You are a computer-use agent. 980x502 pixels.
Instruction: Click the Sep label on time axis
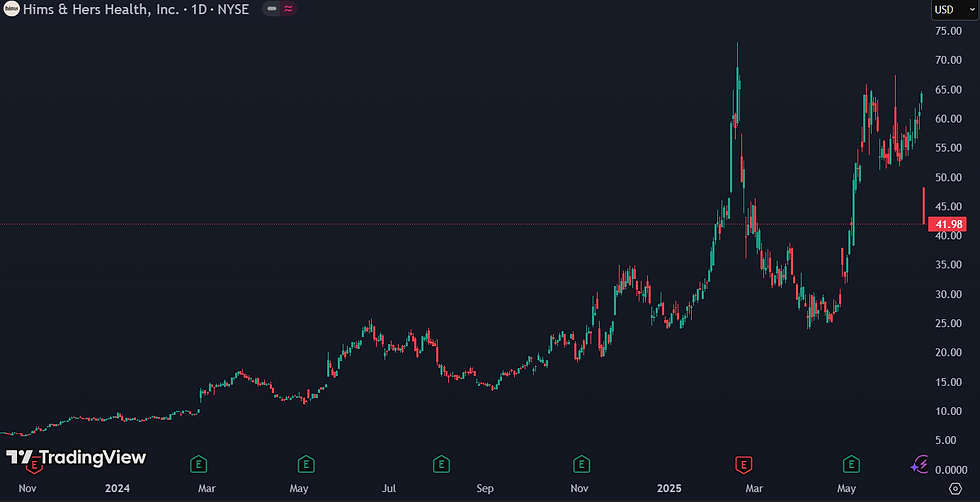tap(485, 488)
